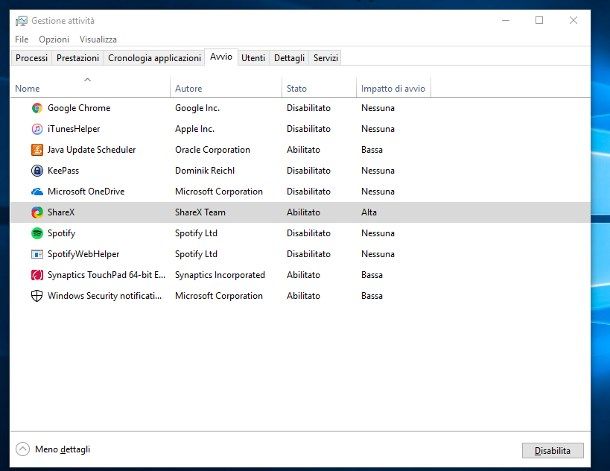610x471 pixels.
Task: Select the ShareX entry name
Action: [61, 212]
